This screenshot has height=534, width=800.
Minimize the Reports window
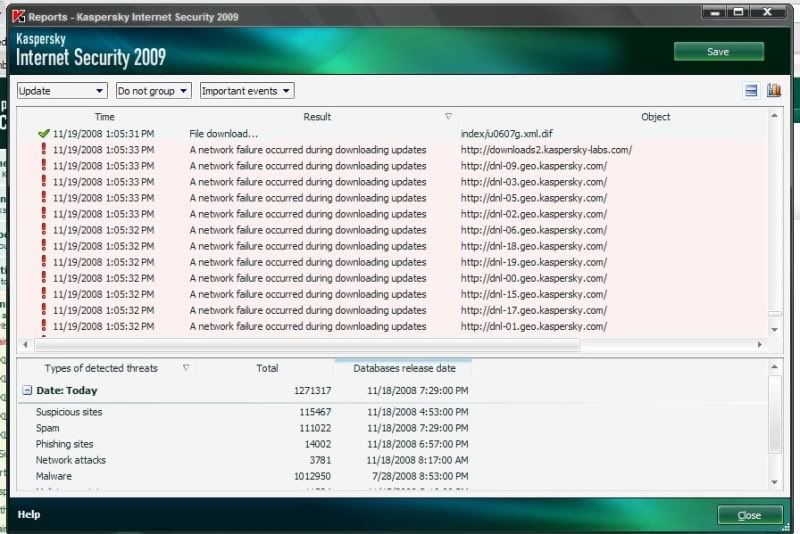point(715,12)
